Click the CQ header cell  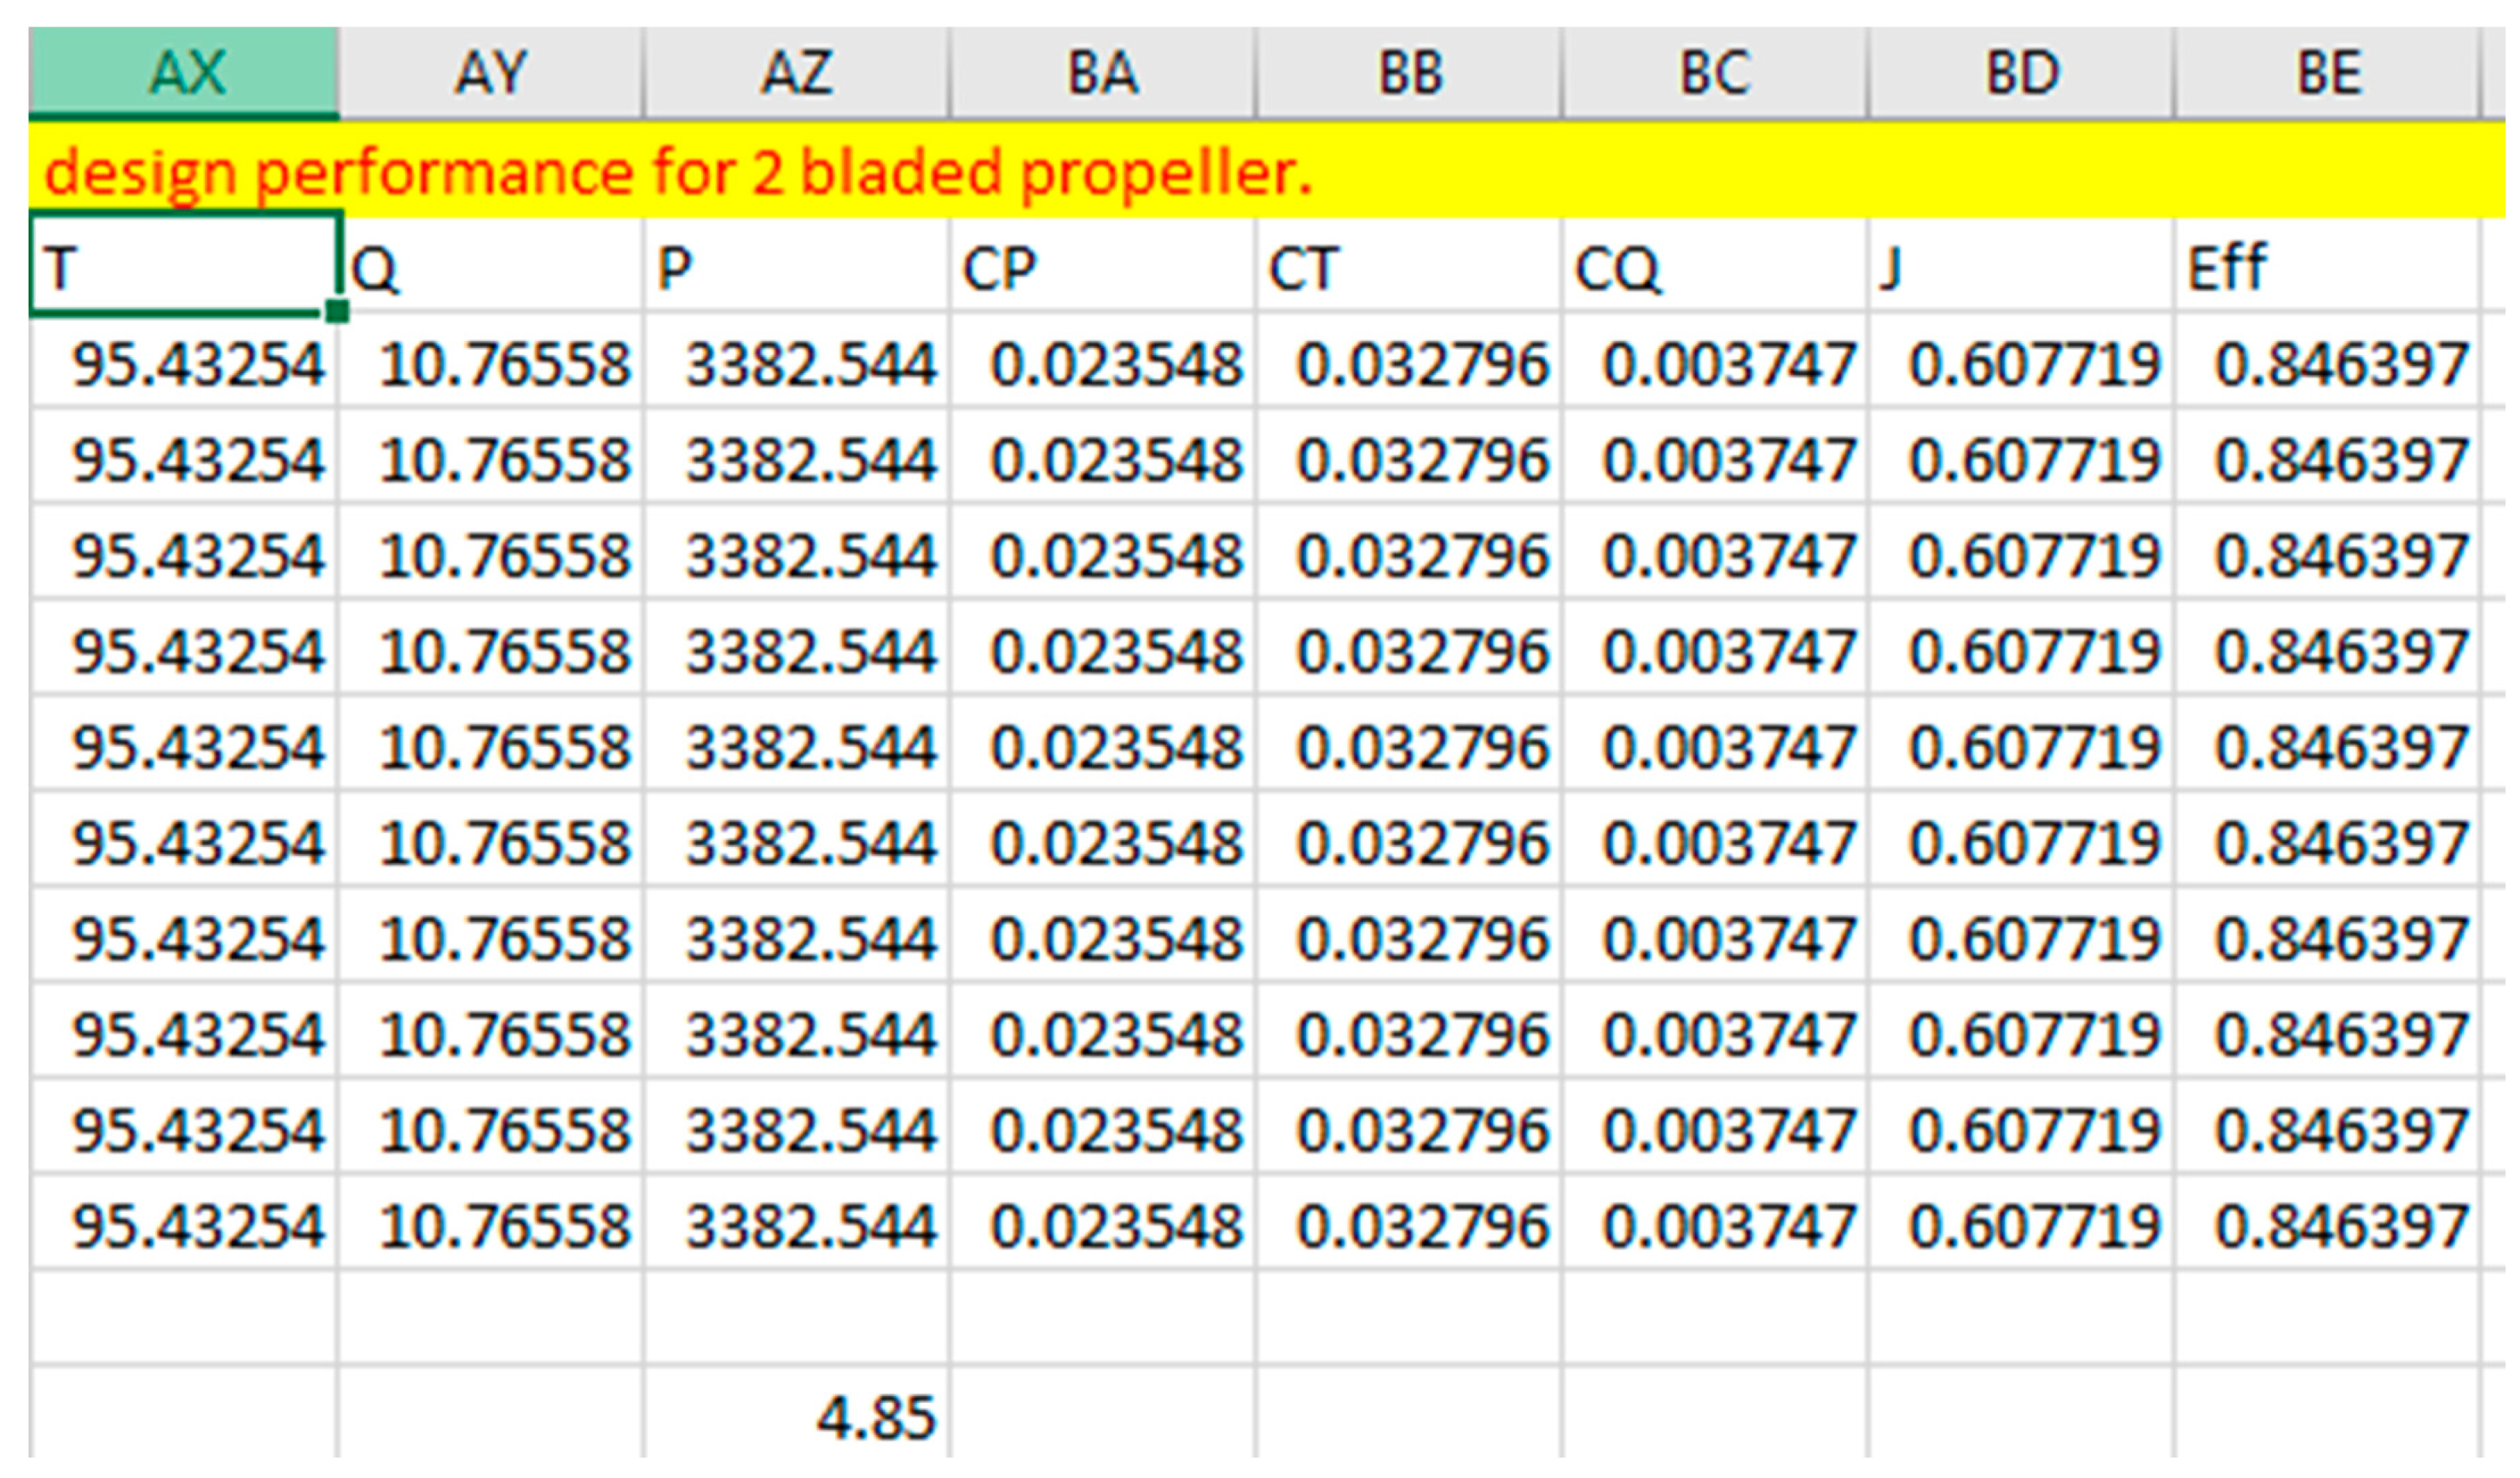point(1715,268)
